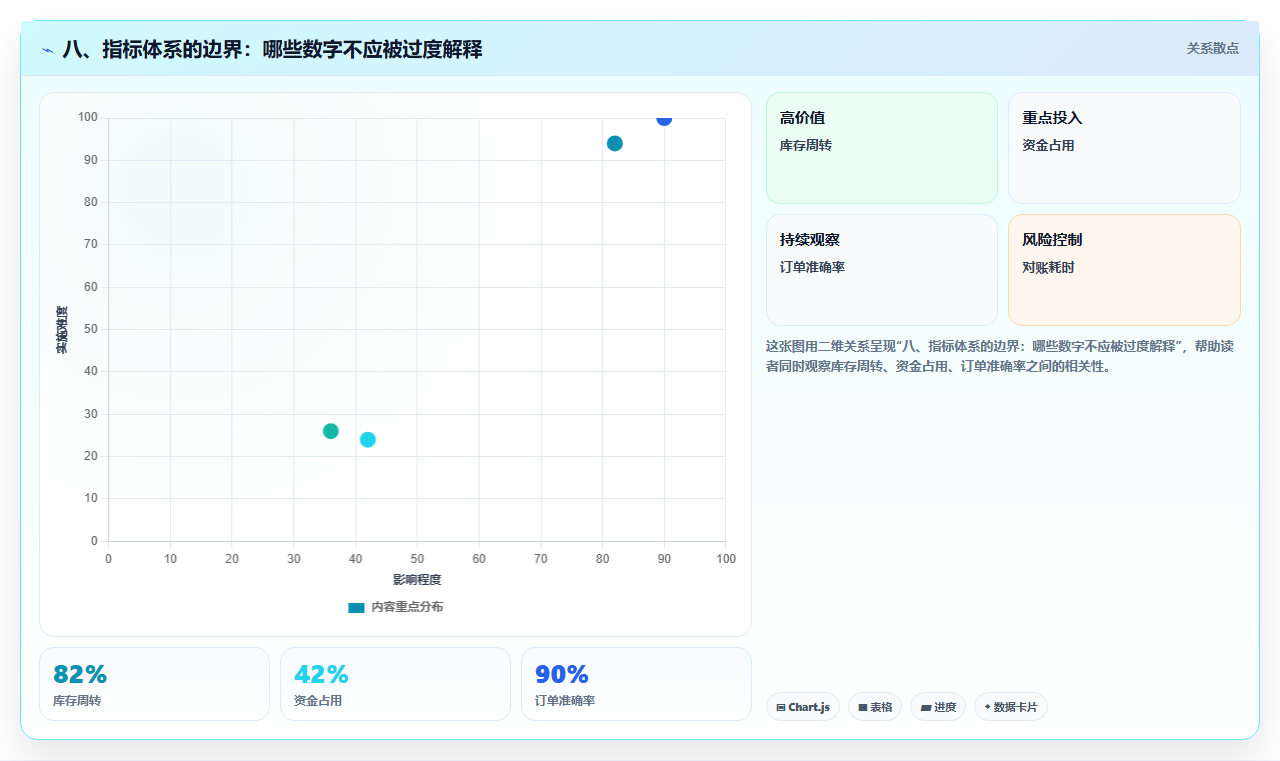Viewport: 1280px width, 761px height.
Task: Open the 重点投入 quadrant card
Action: point(1124,148)
